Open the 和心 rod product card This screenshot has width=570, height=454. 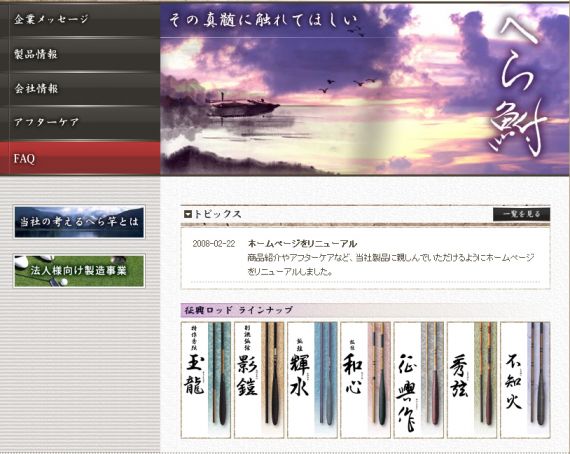point(365,380)
